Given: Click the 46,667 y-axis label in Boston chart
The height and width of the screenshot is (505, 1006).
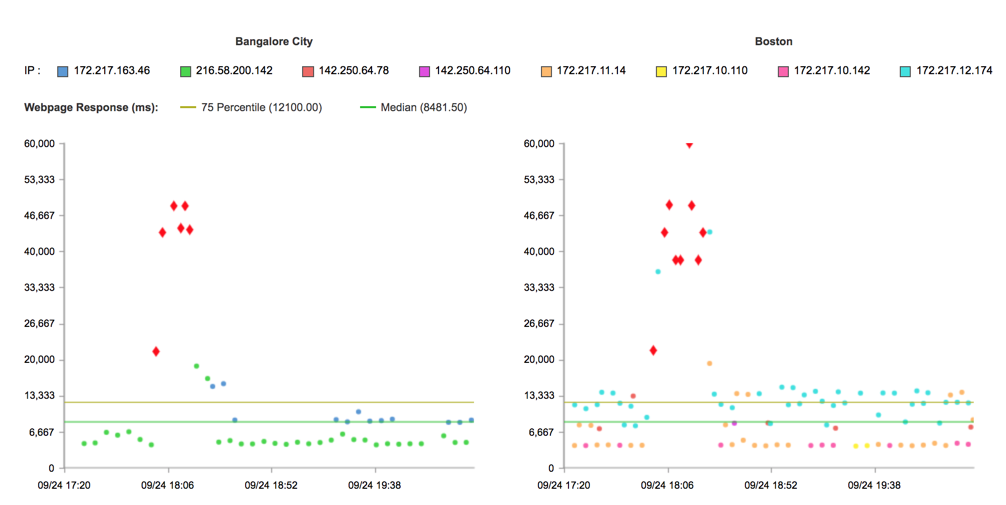Looking at the screenshot, I should point(540,216).
